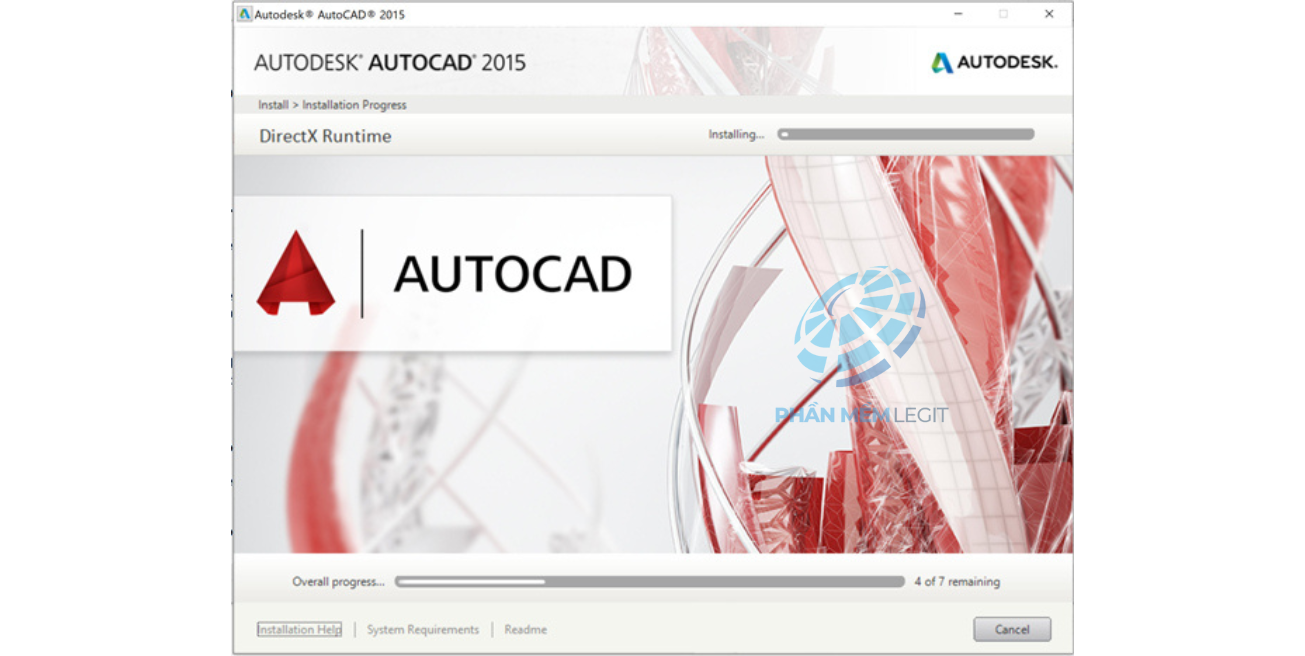Click the 'Overall progress...' label

[338, 582]
